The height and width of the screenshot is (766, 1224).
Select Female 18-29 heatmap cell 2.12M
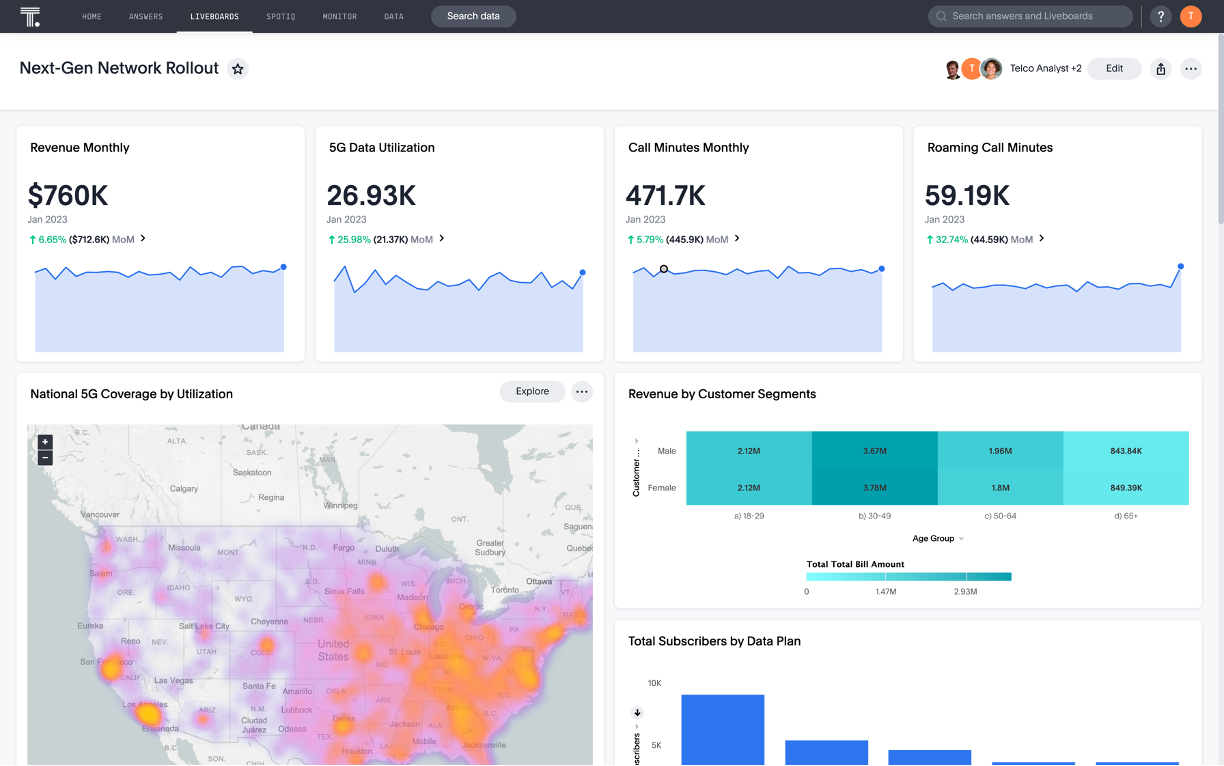[x=749, y=488]
